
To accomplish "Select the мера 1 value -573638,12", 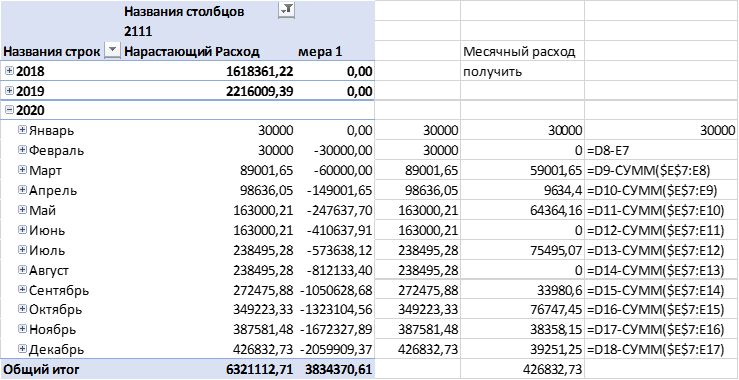I will (x=339, y=251).
